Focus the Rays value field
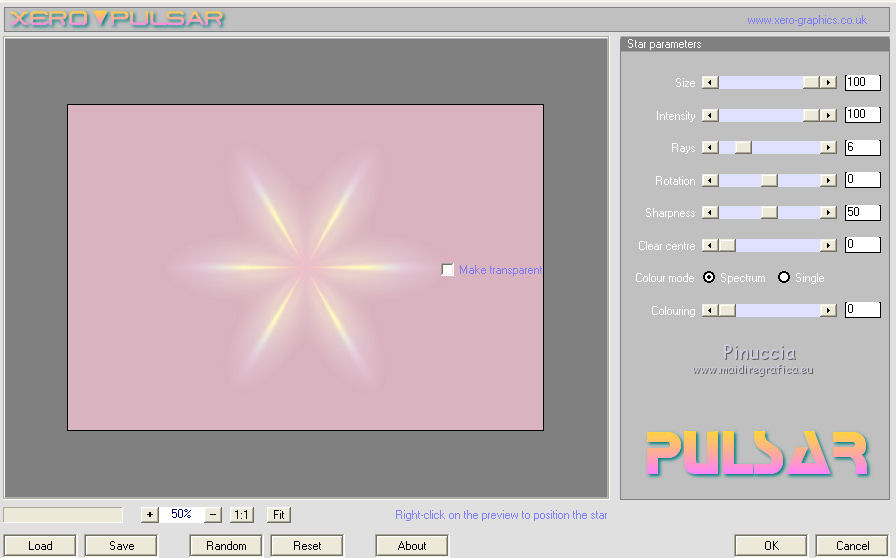The width and height of the screenshot is (896, 558). coord(862,148)
